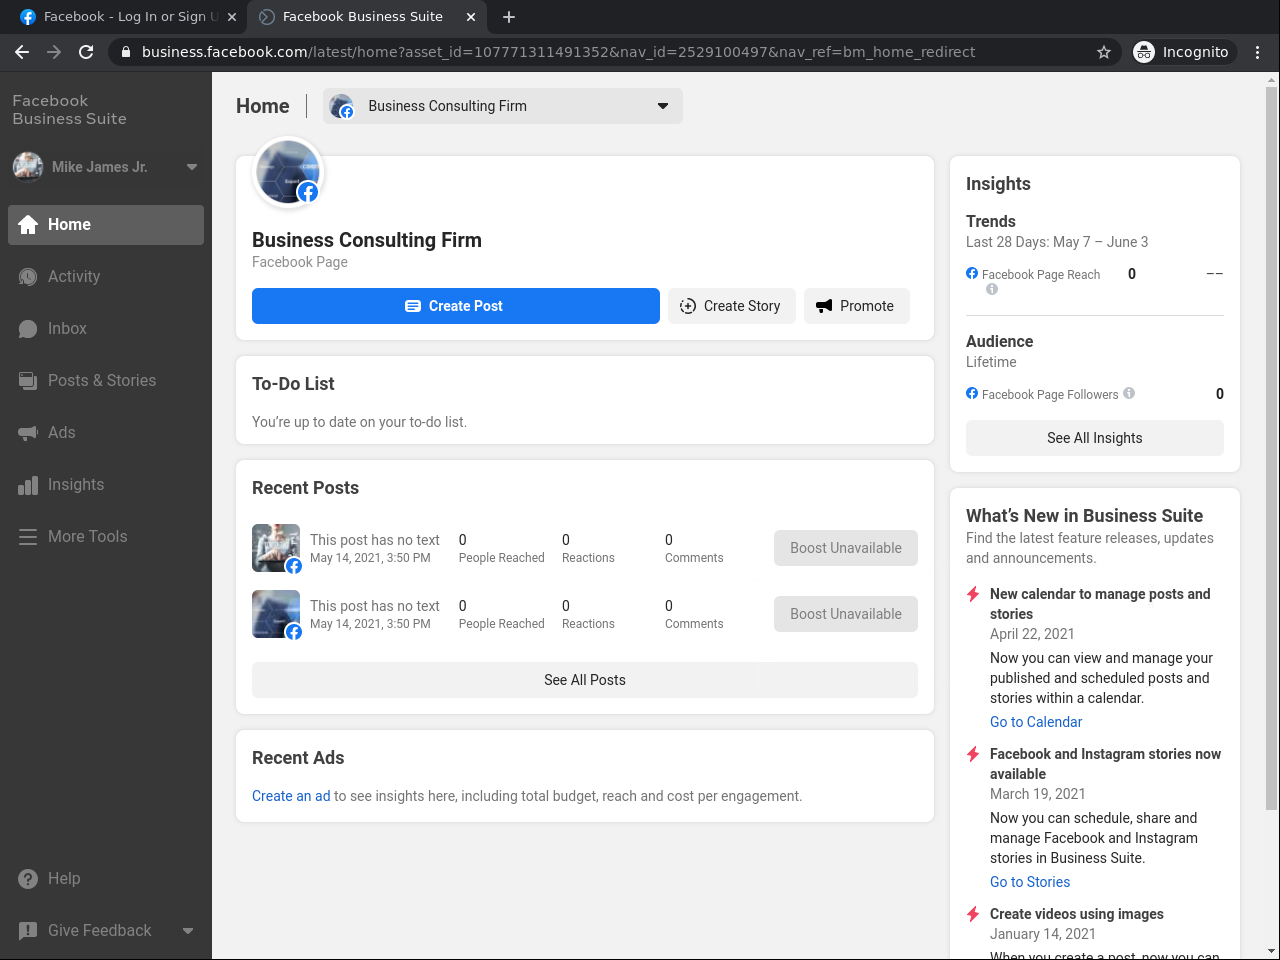This screenshot has width=1280, height=960.
Task: Open Insights via the bar chart icon
Action: coord(28,485)
